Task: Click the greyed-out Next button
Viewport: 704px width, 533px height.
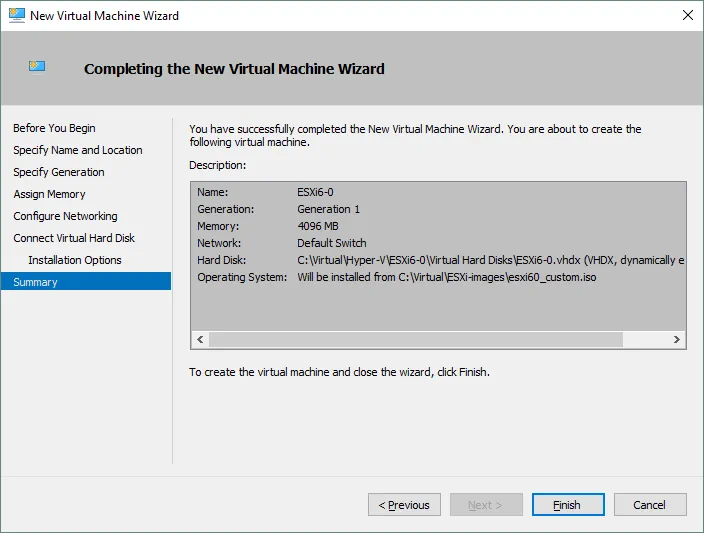Action: tap(486, 505)
